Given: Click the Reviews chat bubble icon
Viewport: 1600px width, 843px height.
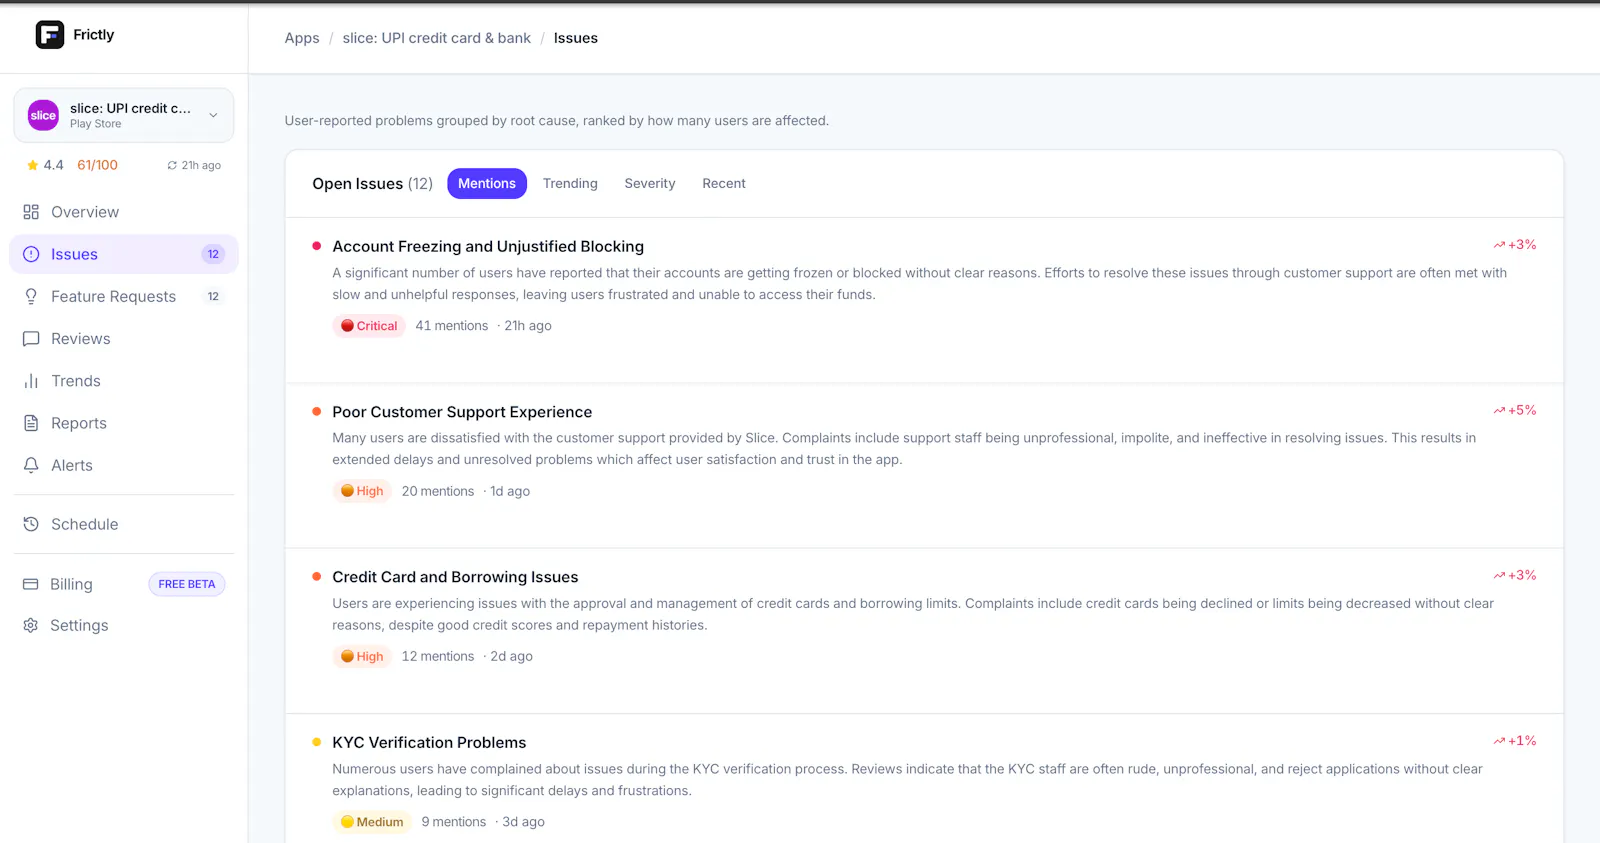Looking at the screenshot, I should 31,339.
